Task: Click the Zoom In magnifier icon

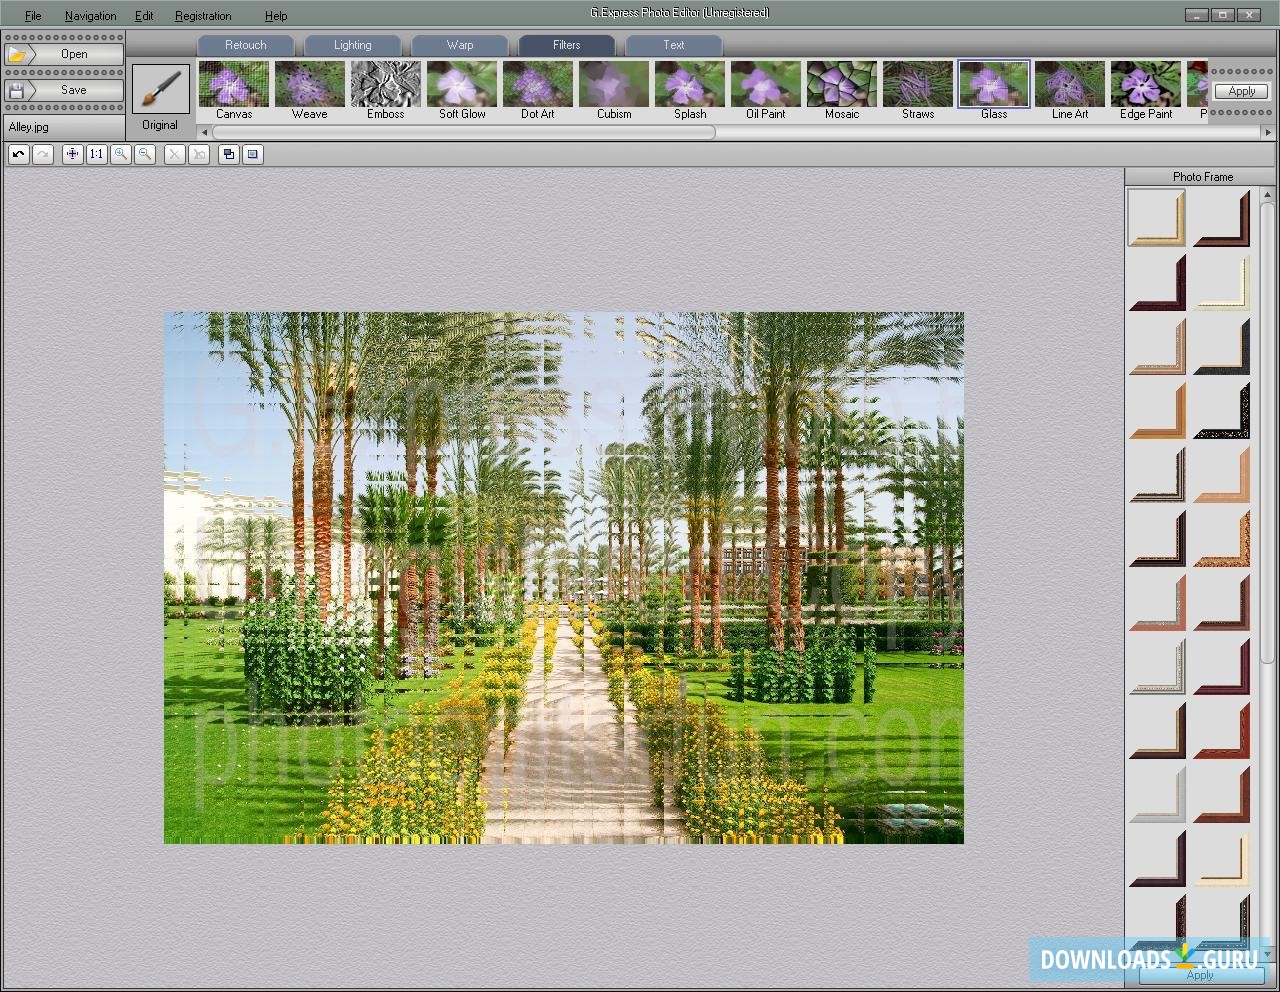Action: click(121, 154)
